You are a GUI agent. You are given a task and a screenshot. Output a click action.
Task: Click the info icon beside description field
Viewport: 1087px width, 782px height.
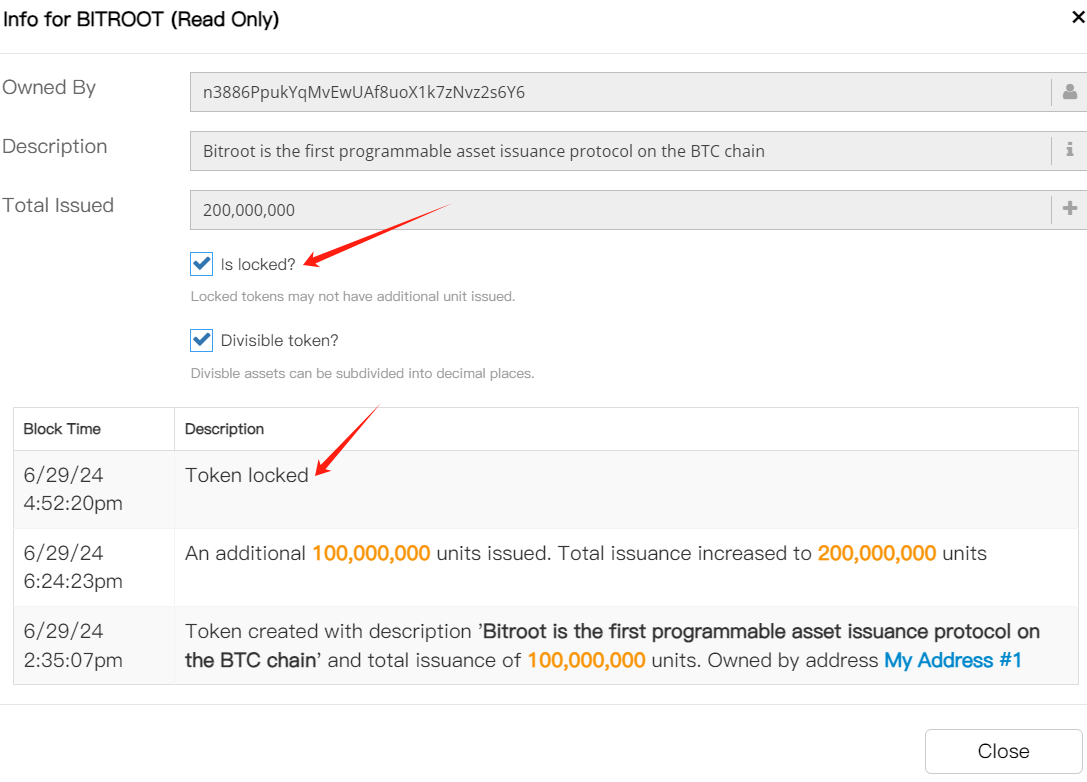(x=1069, y=151)
